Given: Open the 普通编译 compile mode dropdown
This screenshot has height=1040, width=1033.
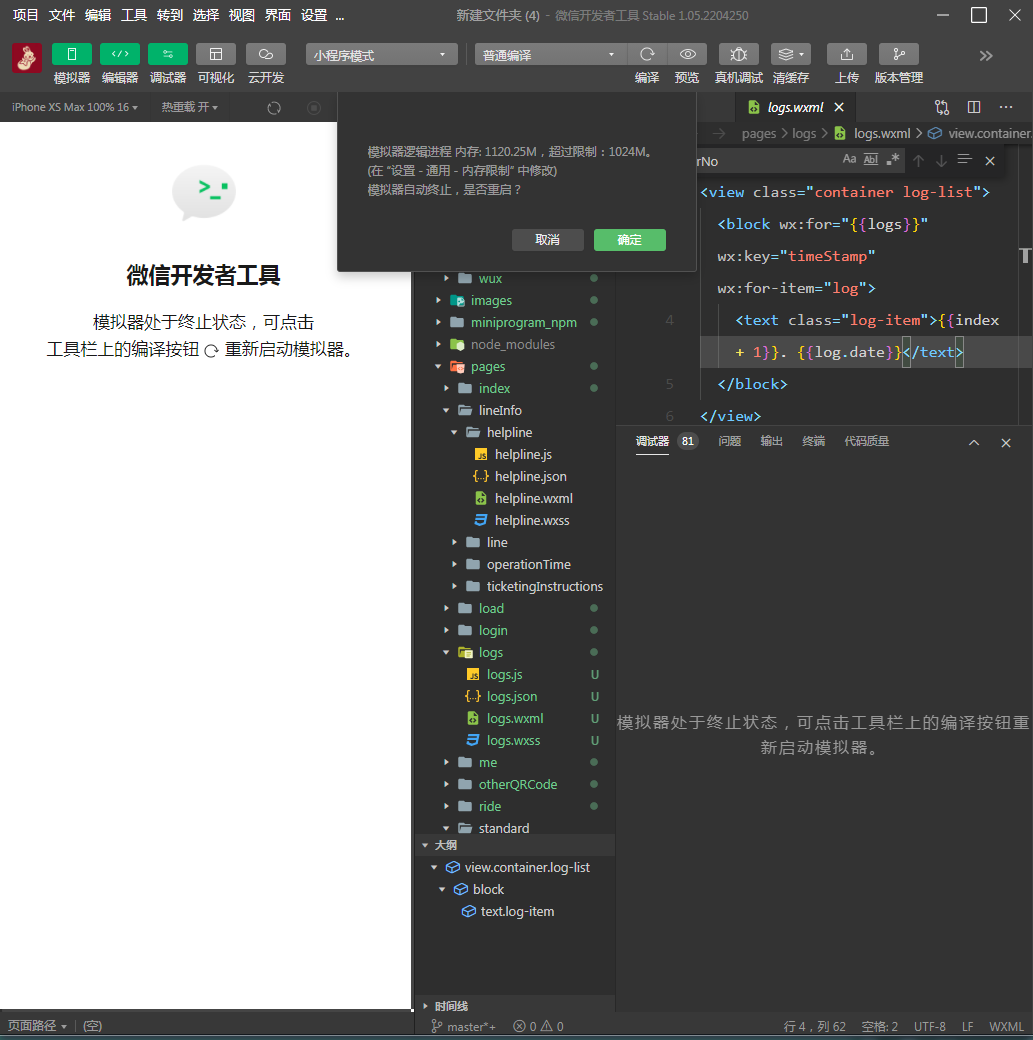Looking at the screenshot, I should point(551,54).
